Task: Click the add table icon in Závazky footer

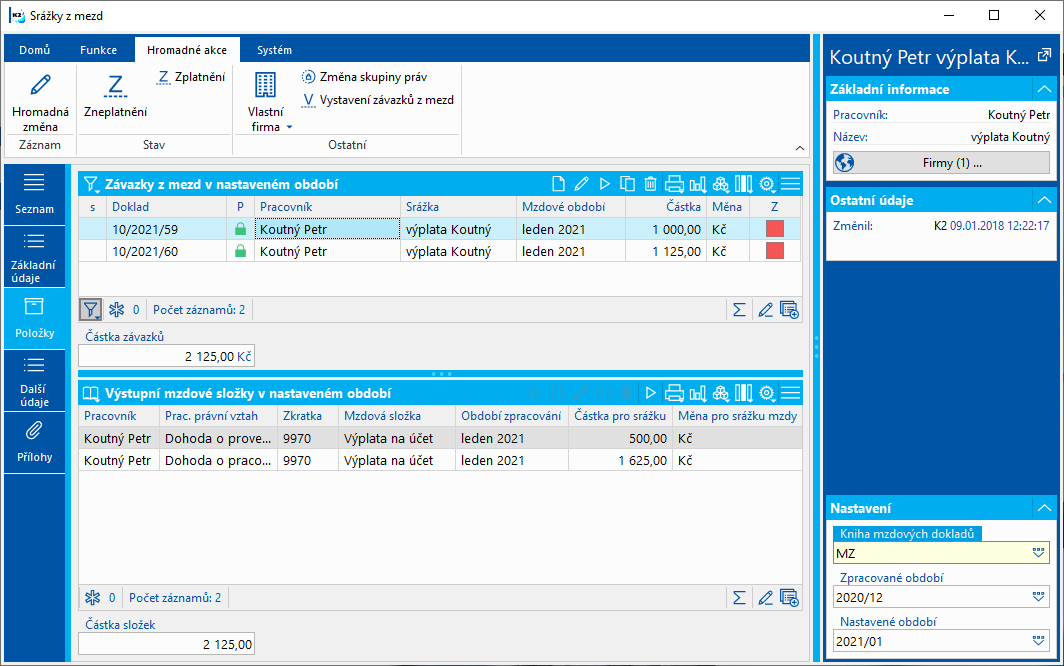Action: [x=789, y=310]
